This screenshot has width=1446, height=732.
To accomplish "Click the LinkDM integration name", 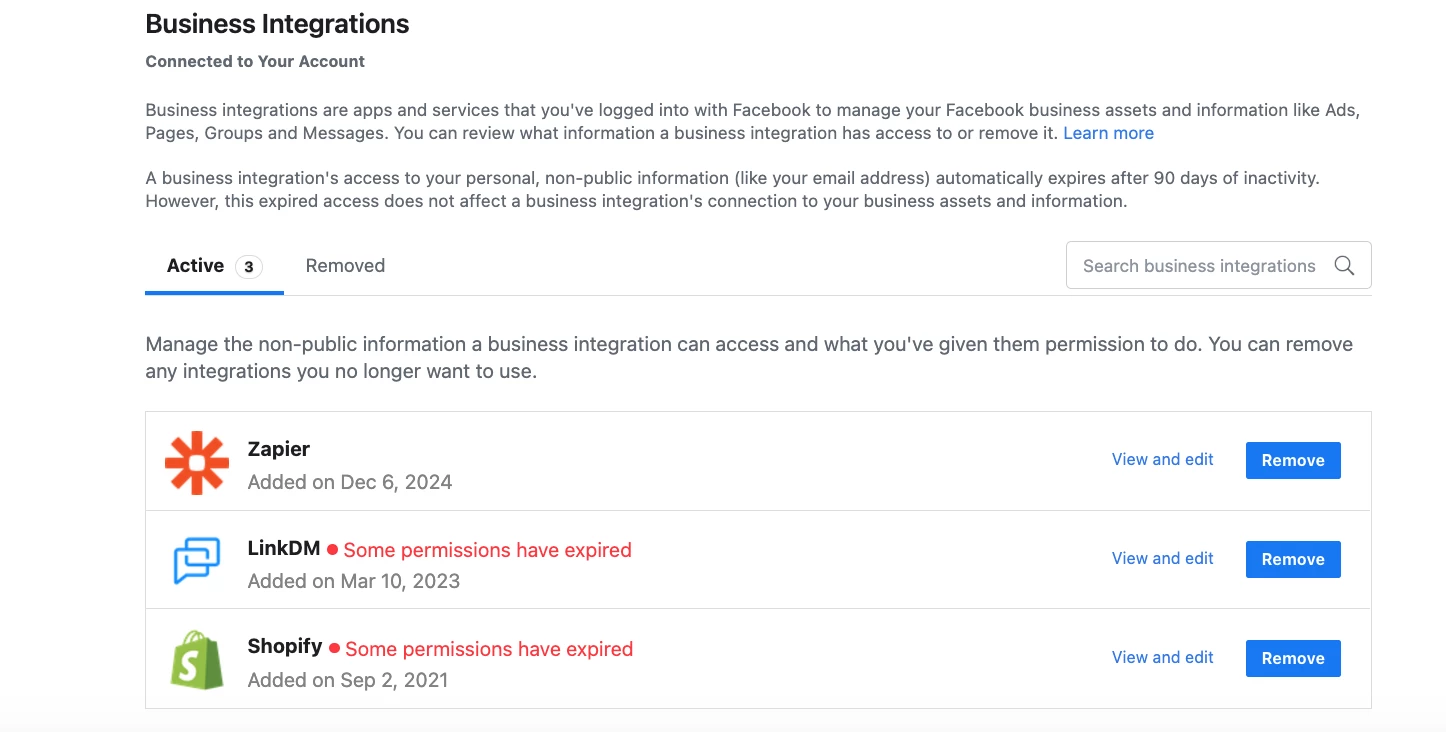I will [x=284, y=549].
